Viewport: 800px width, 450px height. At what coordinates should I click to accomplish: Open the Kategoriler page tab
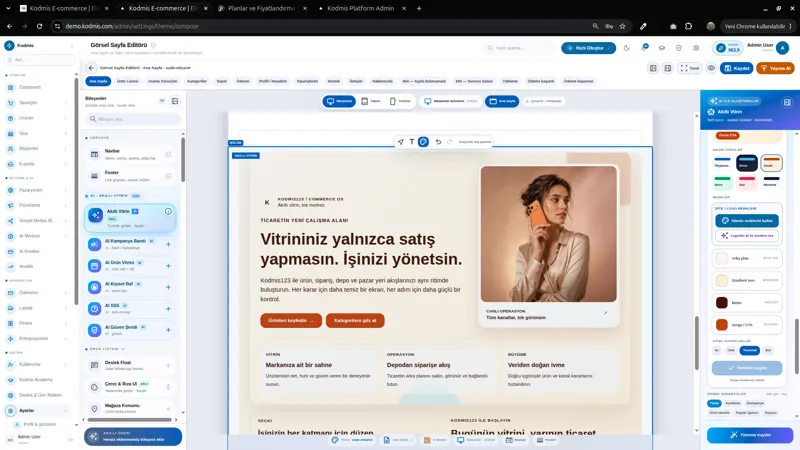click(197, 81)
